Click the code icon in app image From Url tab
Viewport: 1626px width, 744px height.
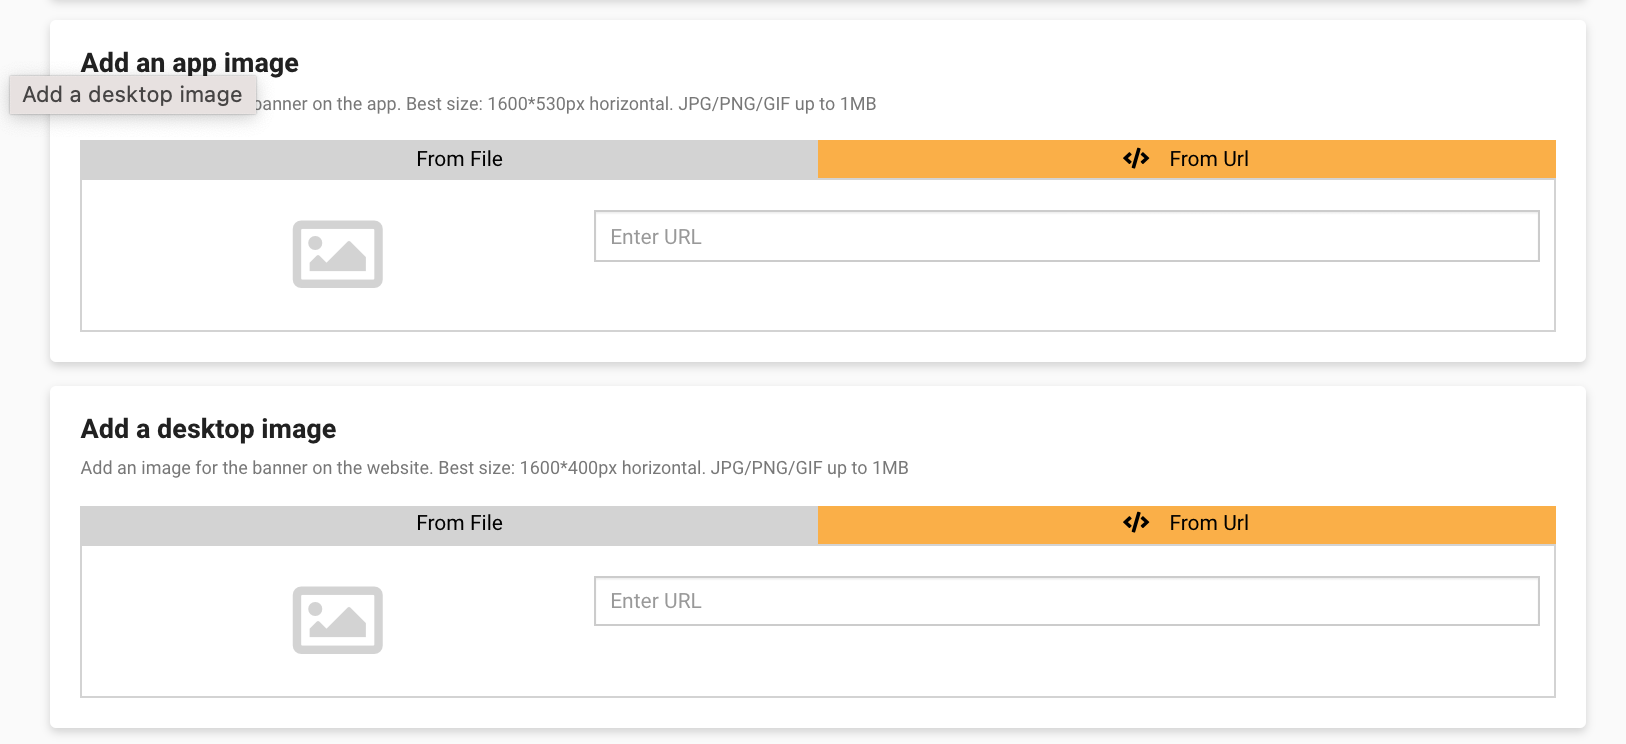click(1136, 159)
